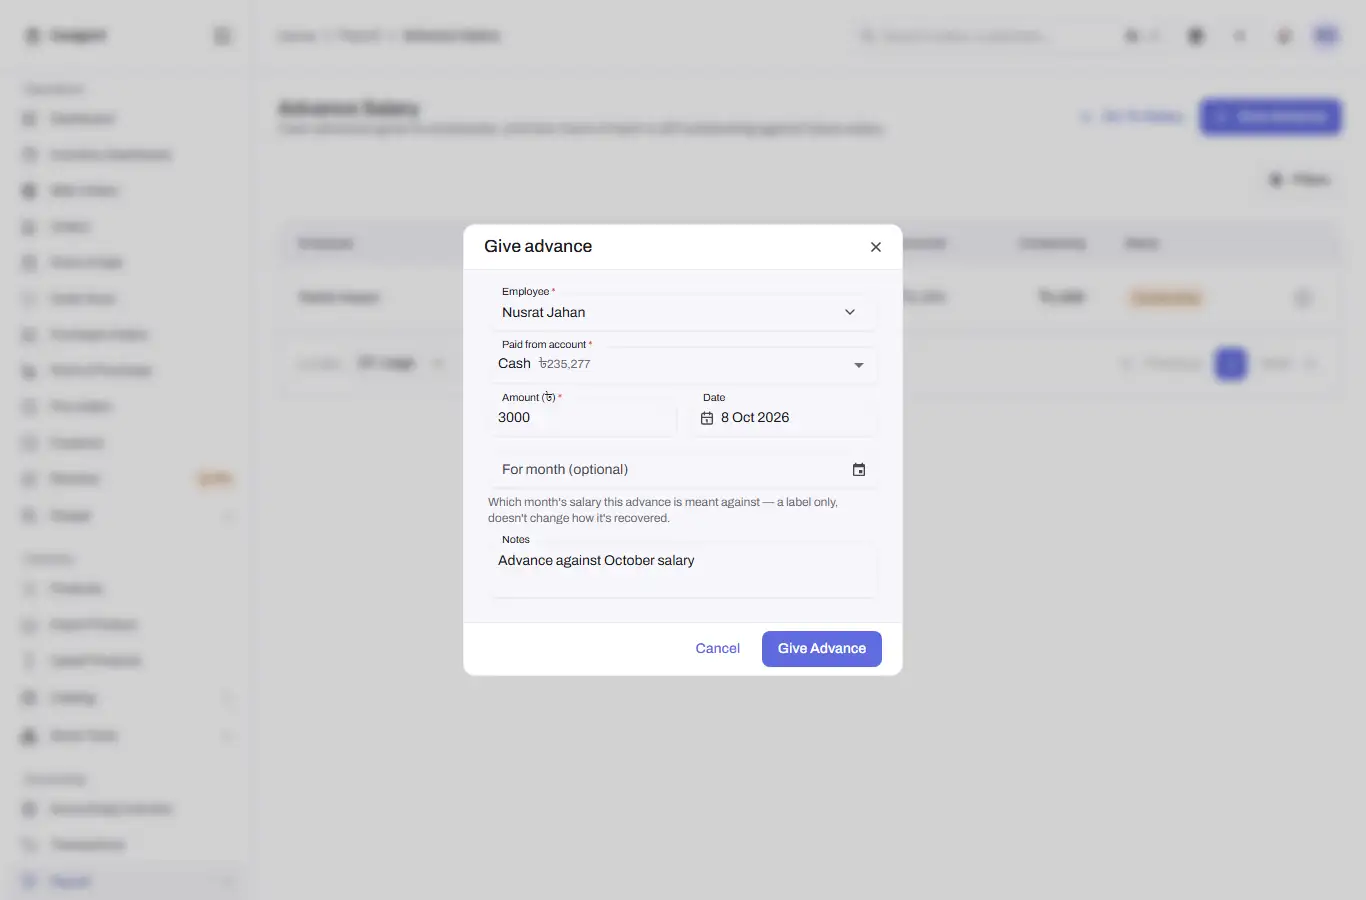The height and width of the screenshot is (900, 1366).
Task: Close the Give advance dialog
Action: point(875,247)
